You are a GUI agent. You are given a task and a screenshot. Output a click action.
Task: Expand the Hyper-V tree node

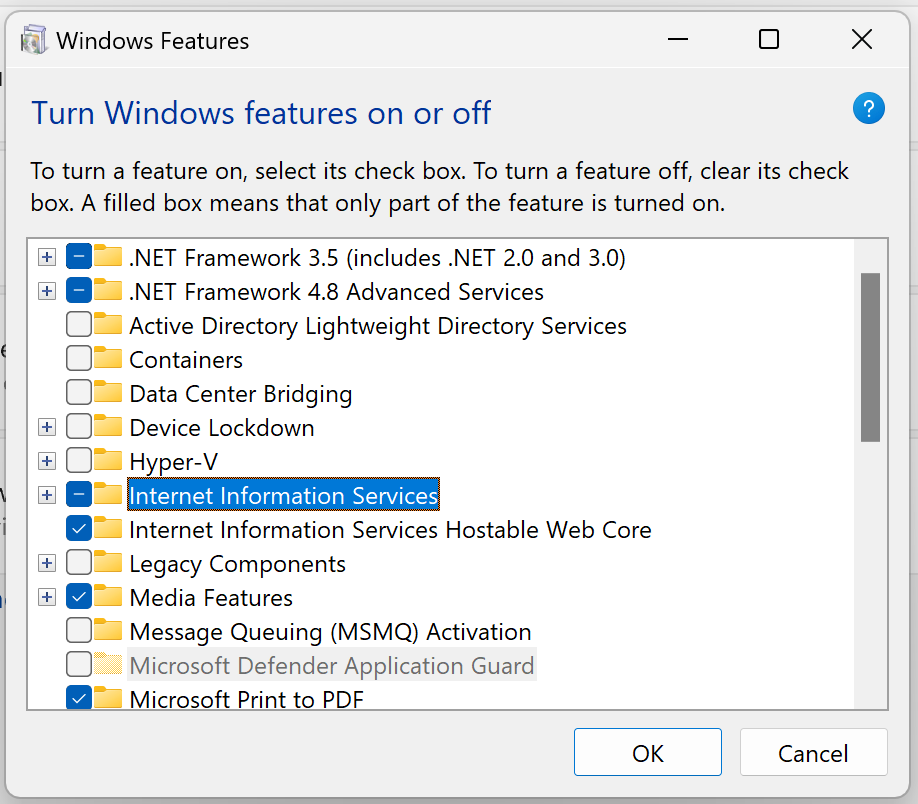[x=46, y=460]
